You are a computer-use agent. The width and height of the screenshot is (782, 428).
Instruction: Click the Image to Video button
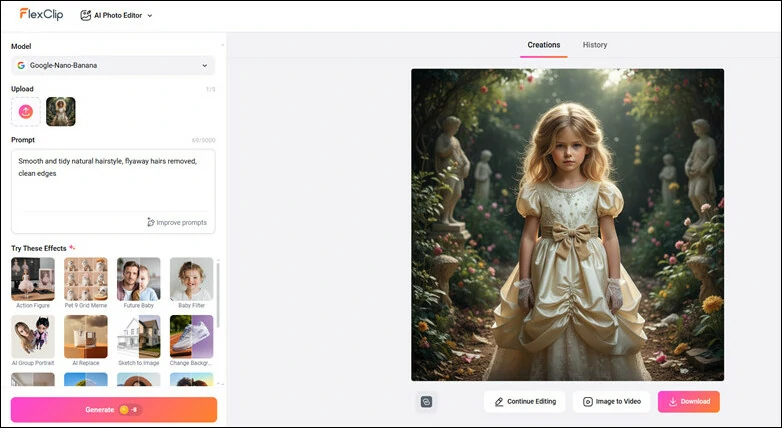[611, 402]
